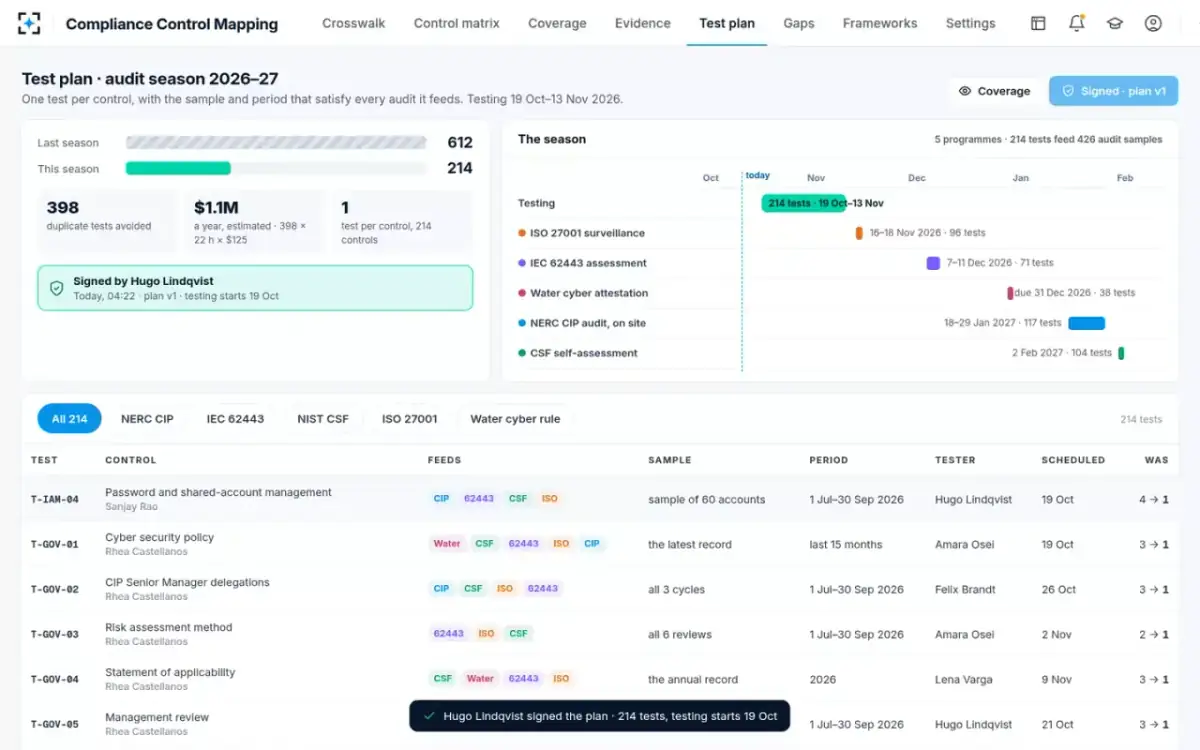This screenshot has width=1200, height=750.
Task: Click the orange ISO 27001 surveillance marker
Action: tap(859, 233)
